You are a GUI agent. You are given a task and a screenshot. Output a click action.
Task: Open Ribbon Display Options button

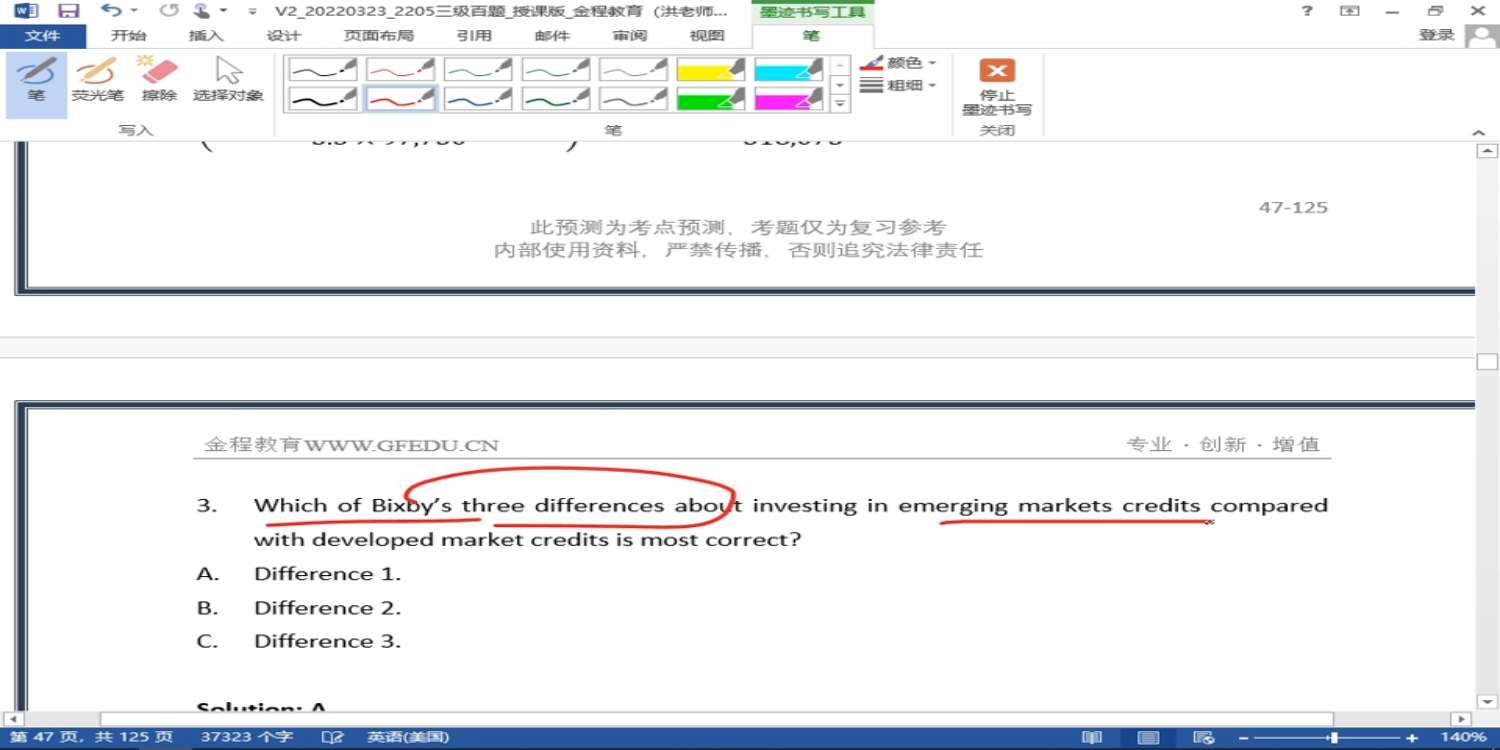pyautogui.click(x=1350, y=11)
